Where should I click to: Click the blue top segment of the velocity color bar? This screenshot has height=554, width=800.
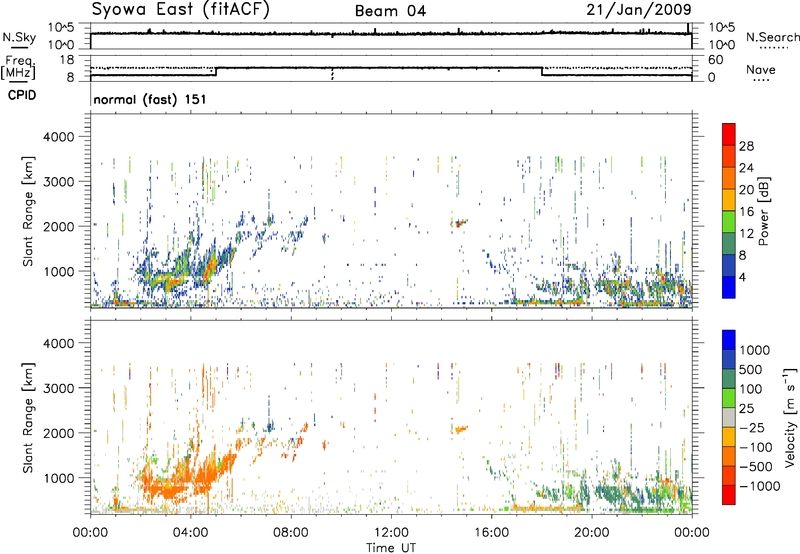(729, 340)
